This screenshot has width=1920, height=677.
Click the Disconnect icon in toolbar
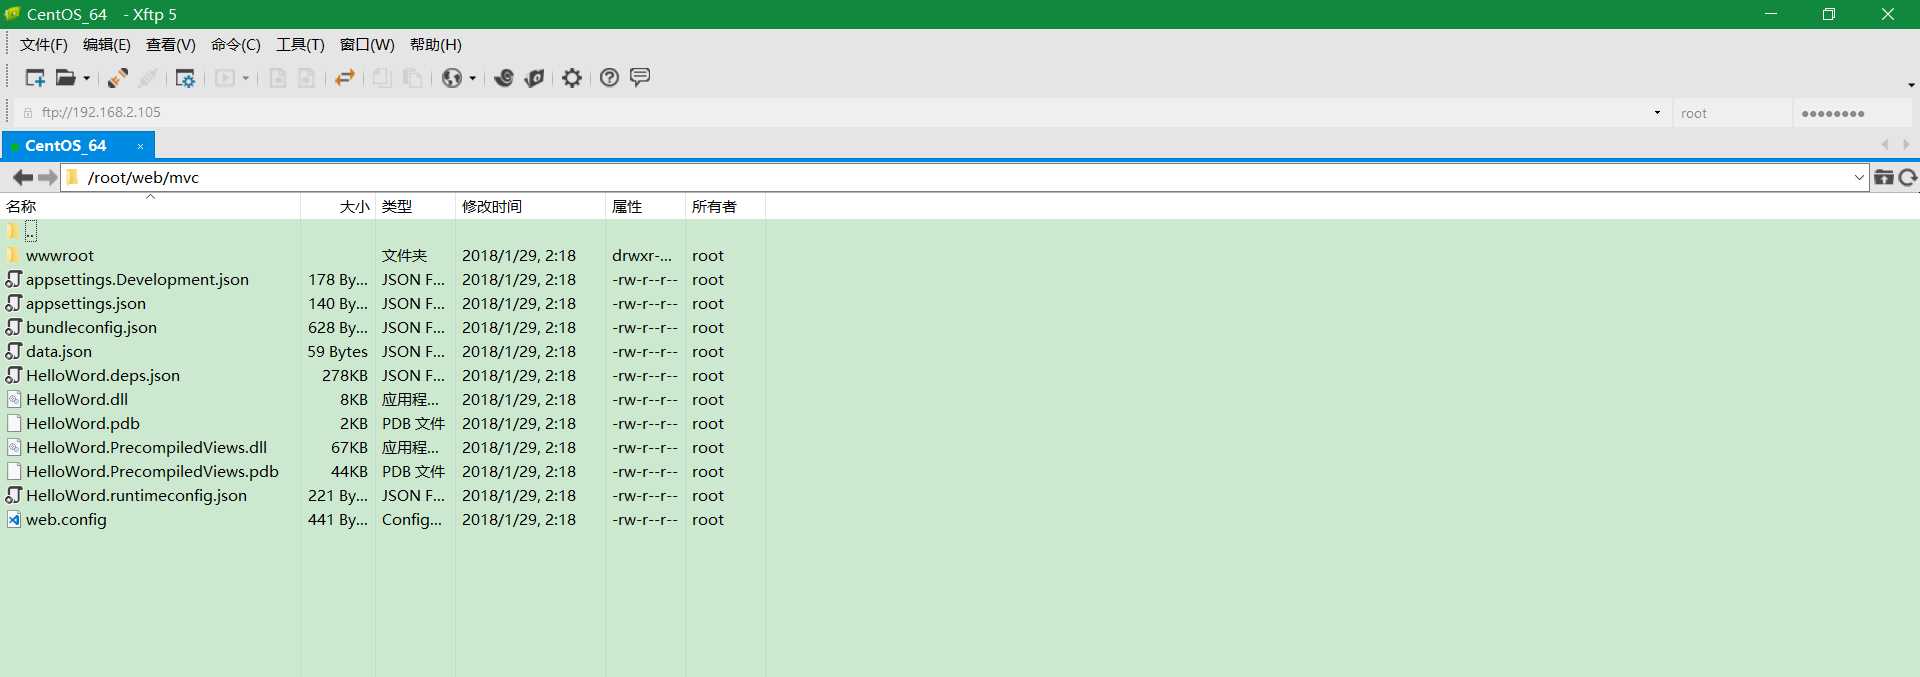click(148, 78)
